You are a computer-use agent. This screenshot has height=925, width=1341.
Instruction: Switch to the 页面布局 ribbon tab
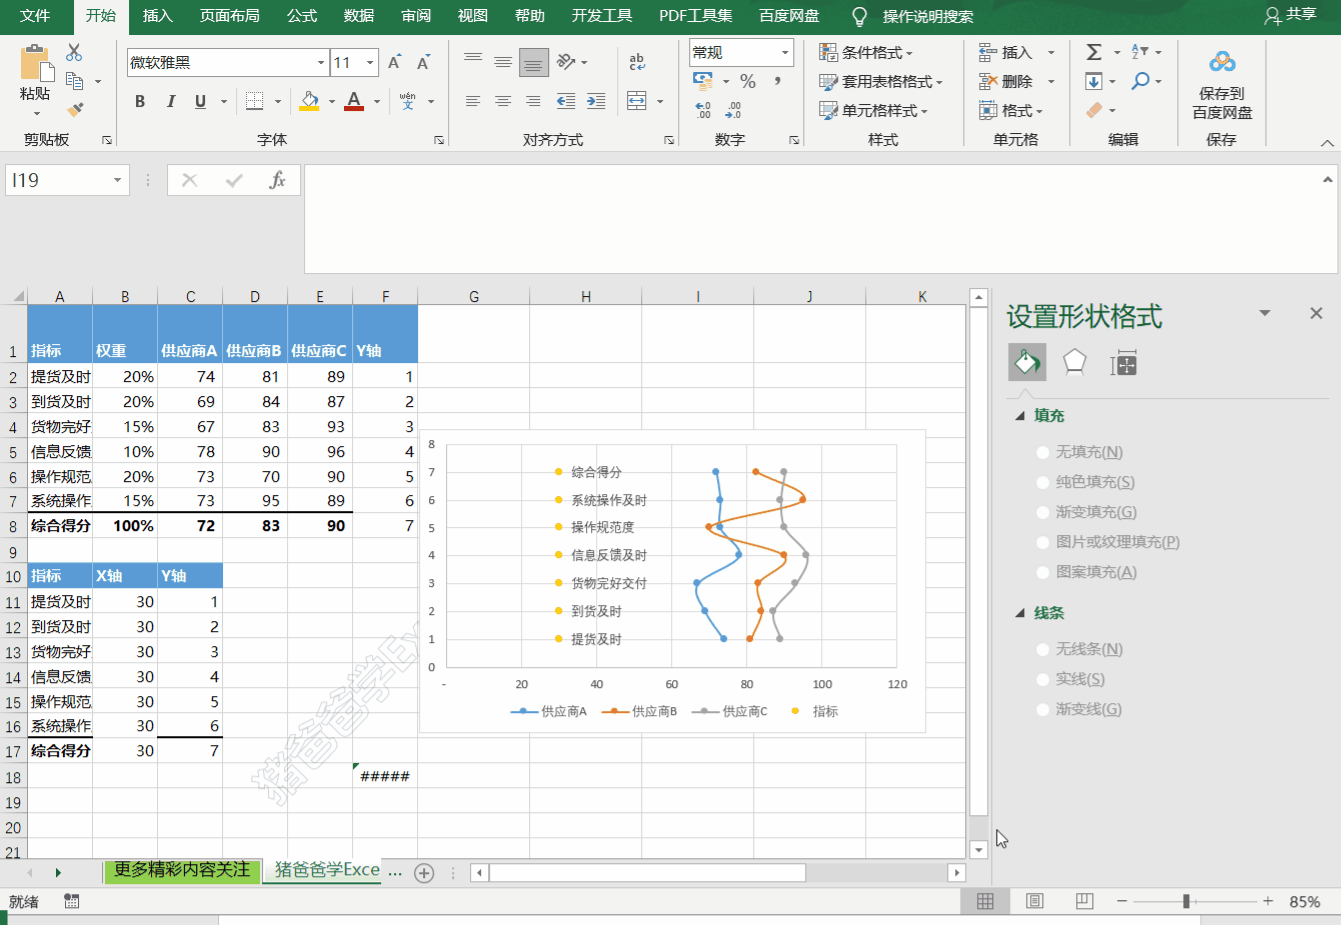coord(229,15)
